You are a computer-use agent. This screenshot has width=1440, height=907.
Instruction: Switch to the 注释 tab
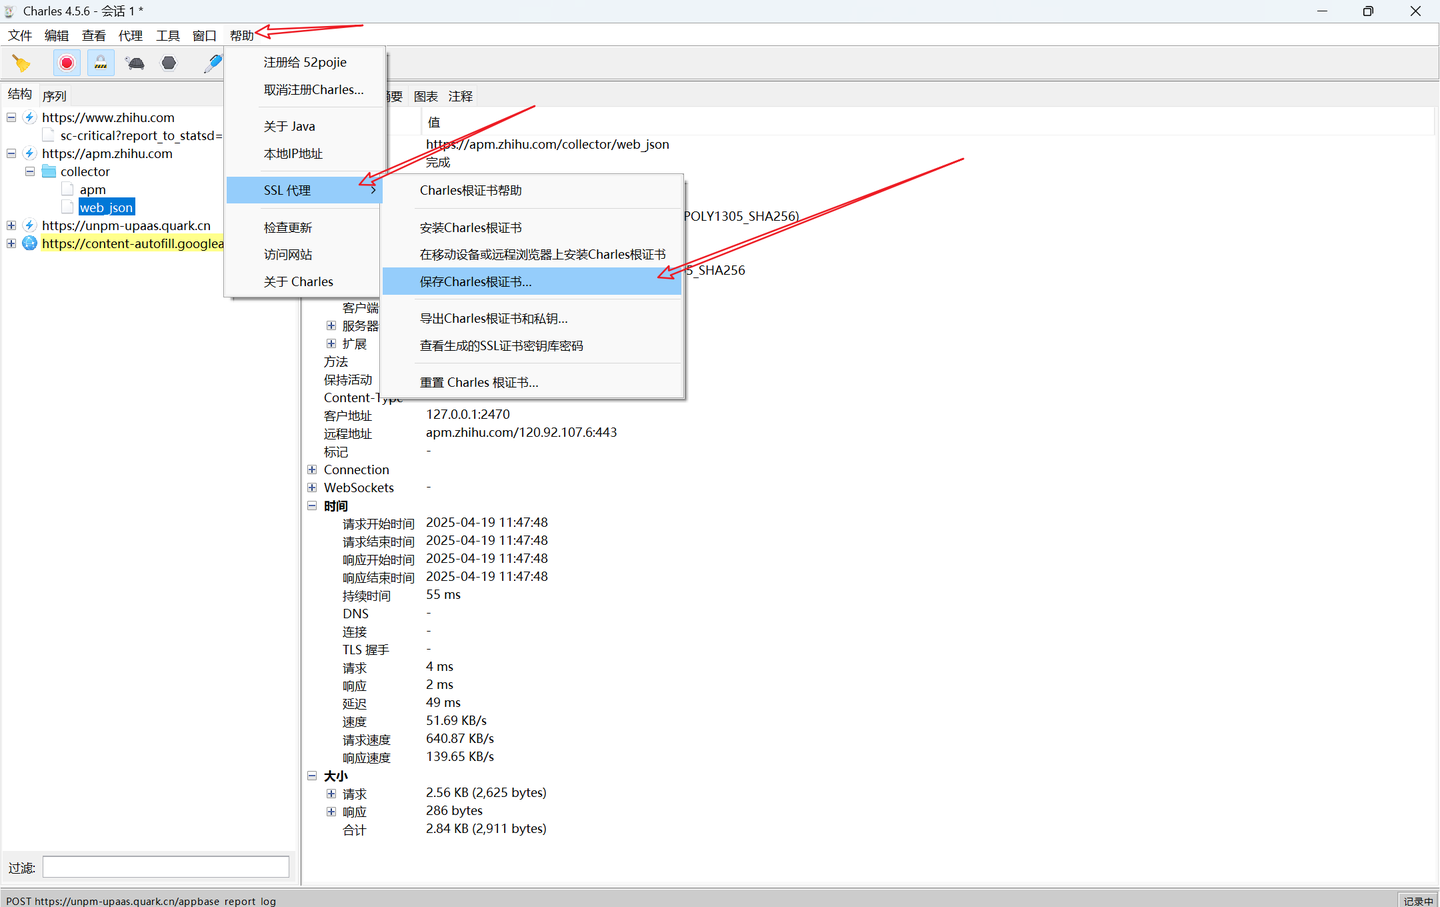(461, 96)
